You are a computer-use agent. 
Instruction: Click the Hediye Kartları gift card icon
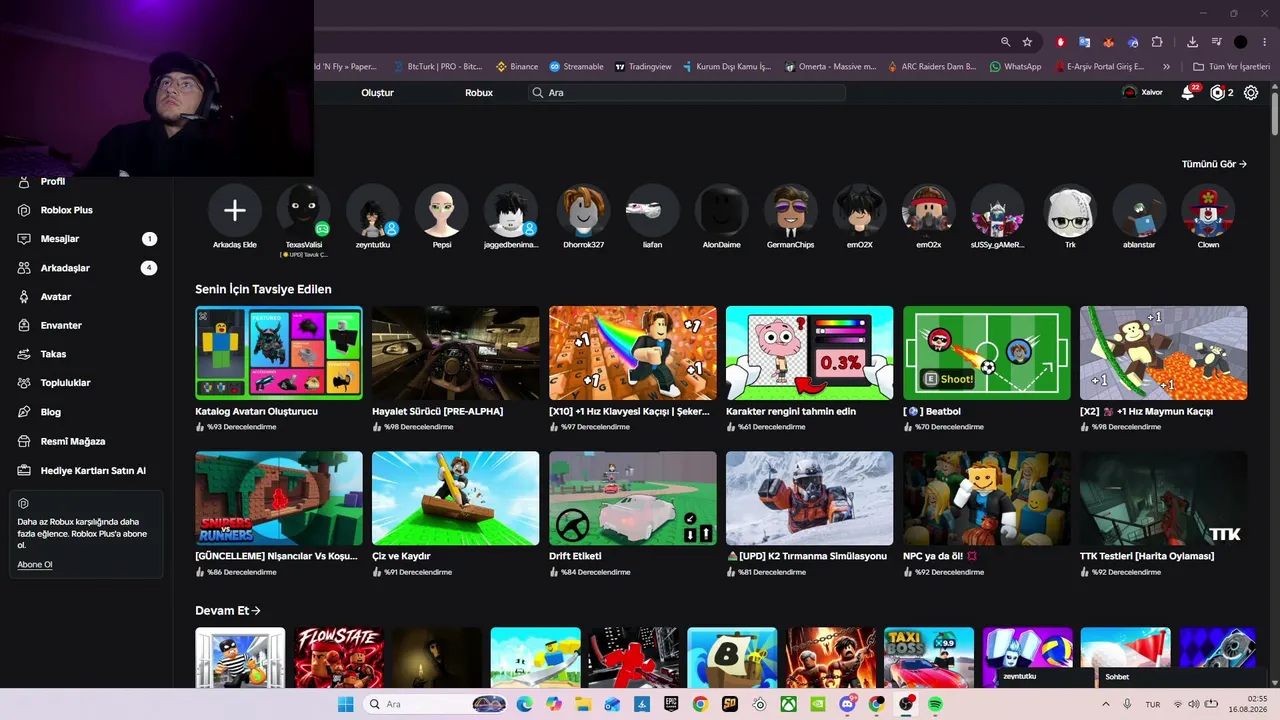point(24,470)
